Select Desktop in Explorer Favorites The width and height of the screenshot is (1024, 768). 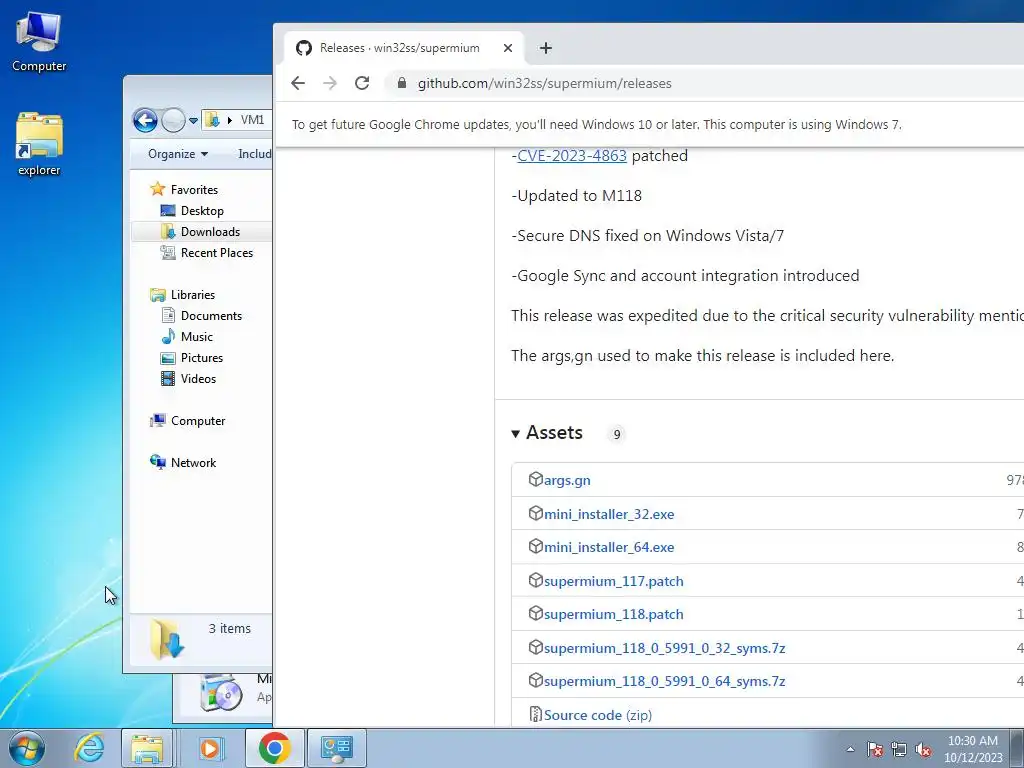tap(202, 211)
